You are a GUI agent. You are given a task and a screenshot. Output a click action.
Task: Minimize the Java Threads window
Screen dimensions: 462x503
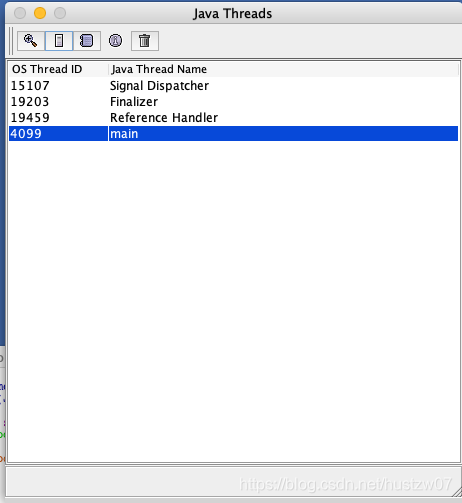pos(40,13)
